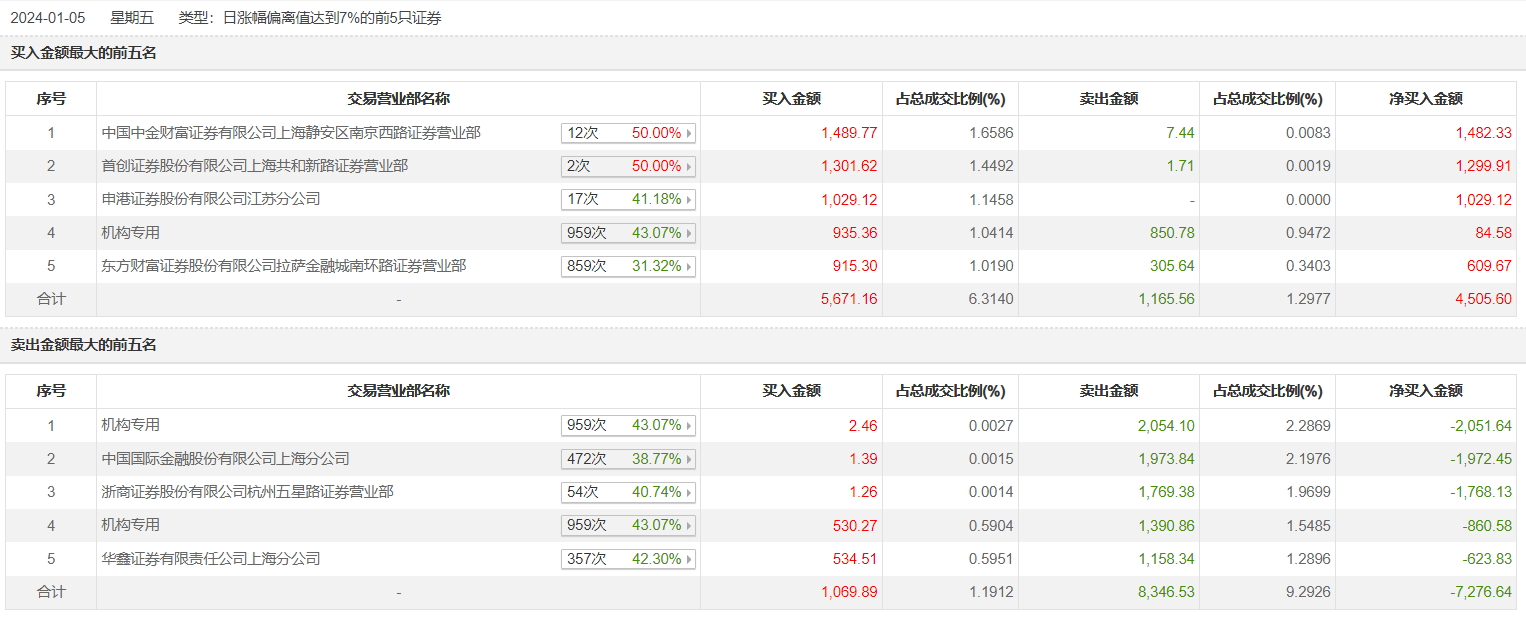Open 中国中金财富证券上海静安区南京西路营业部 link
The height and width of the screenshot is (620, 1526).
pos(291,133)
